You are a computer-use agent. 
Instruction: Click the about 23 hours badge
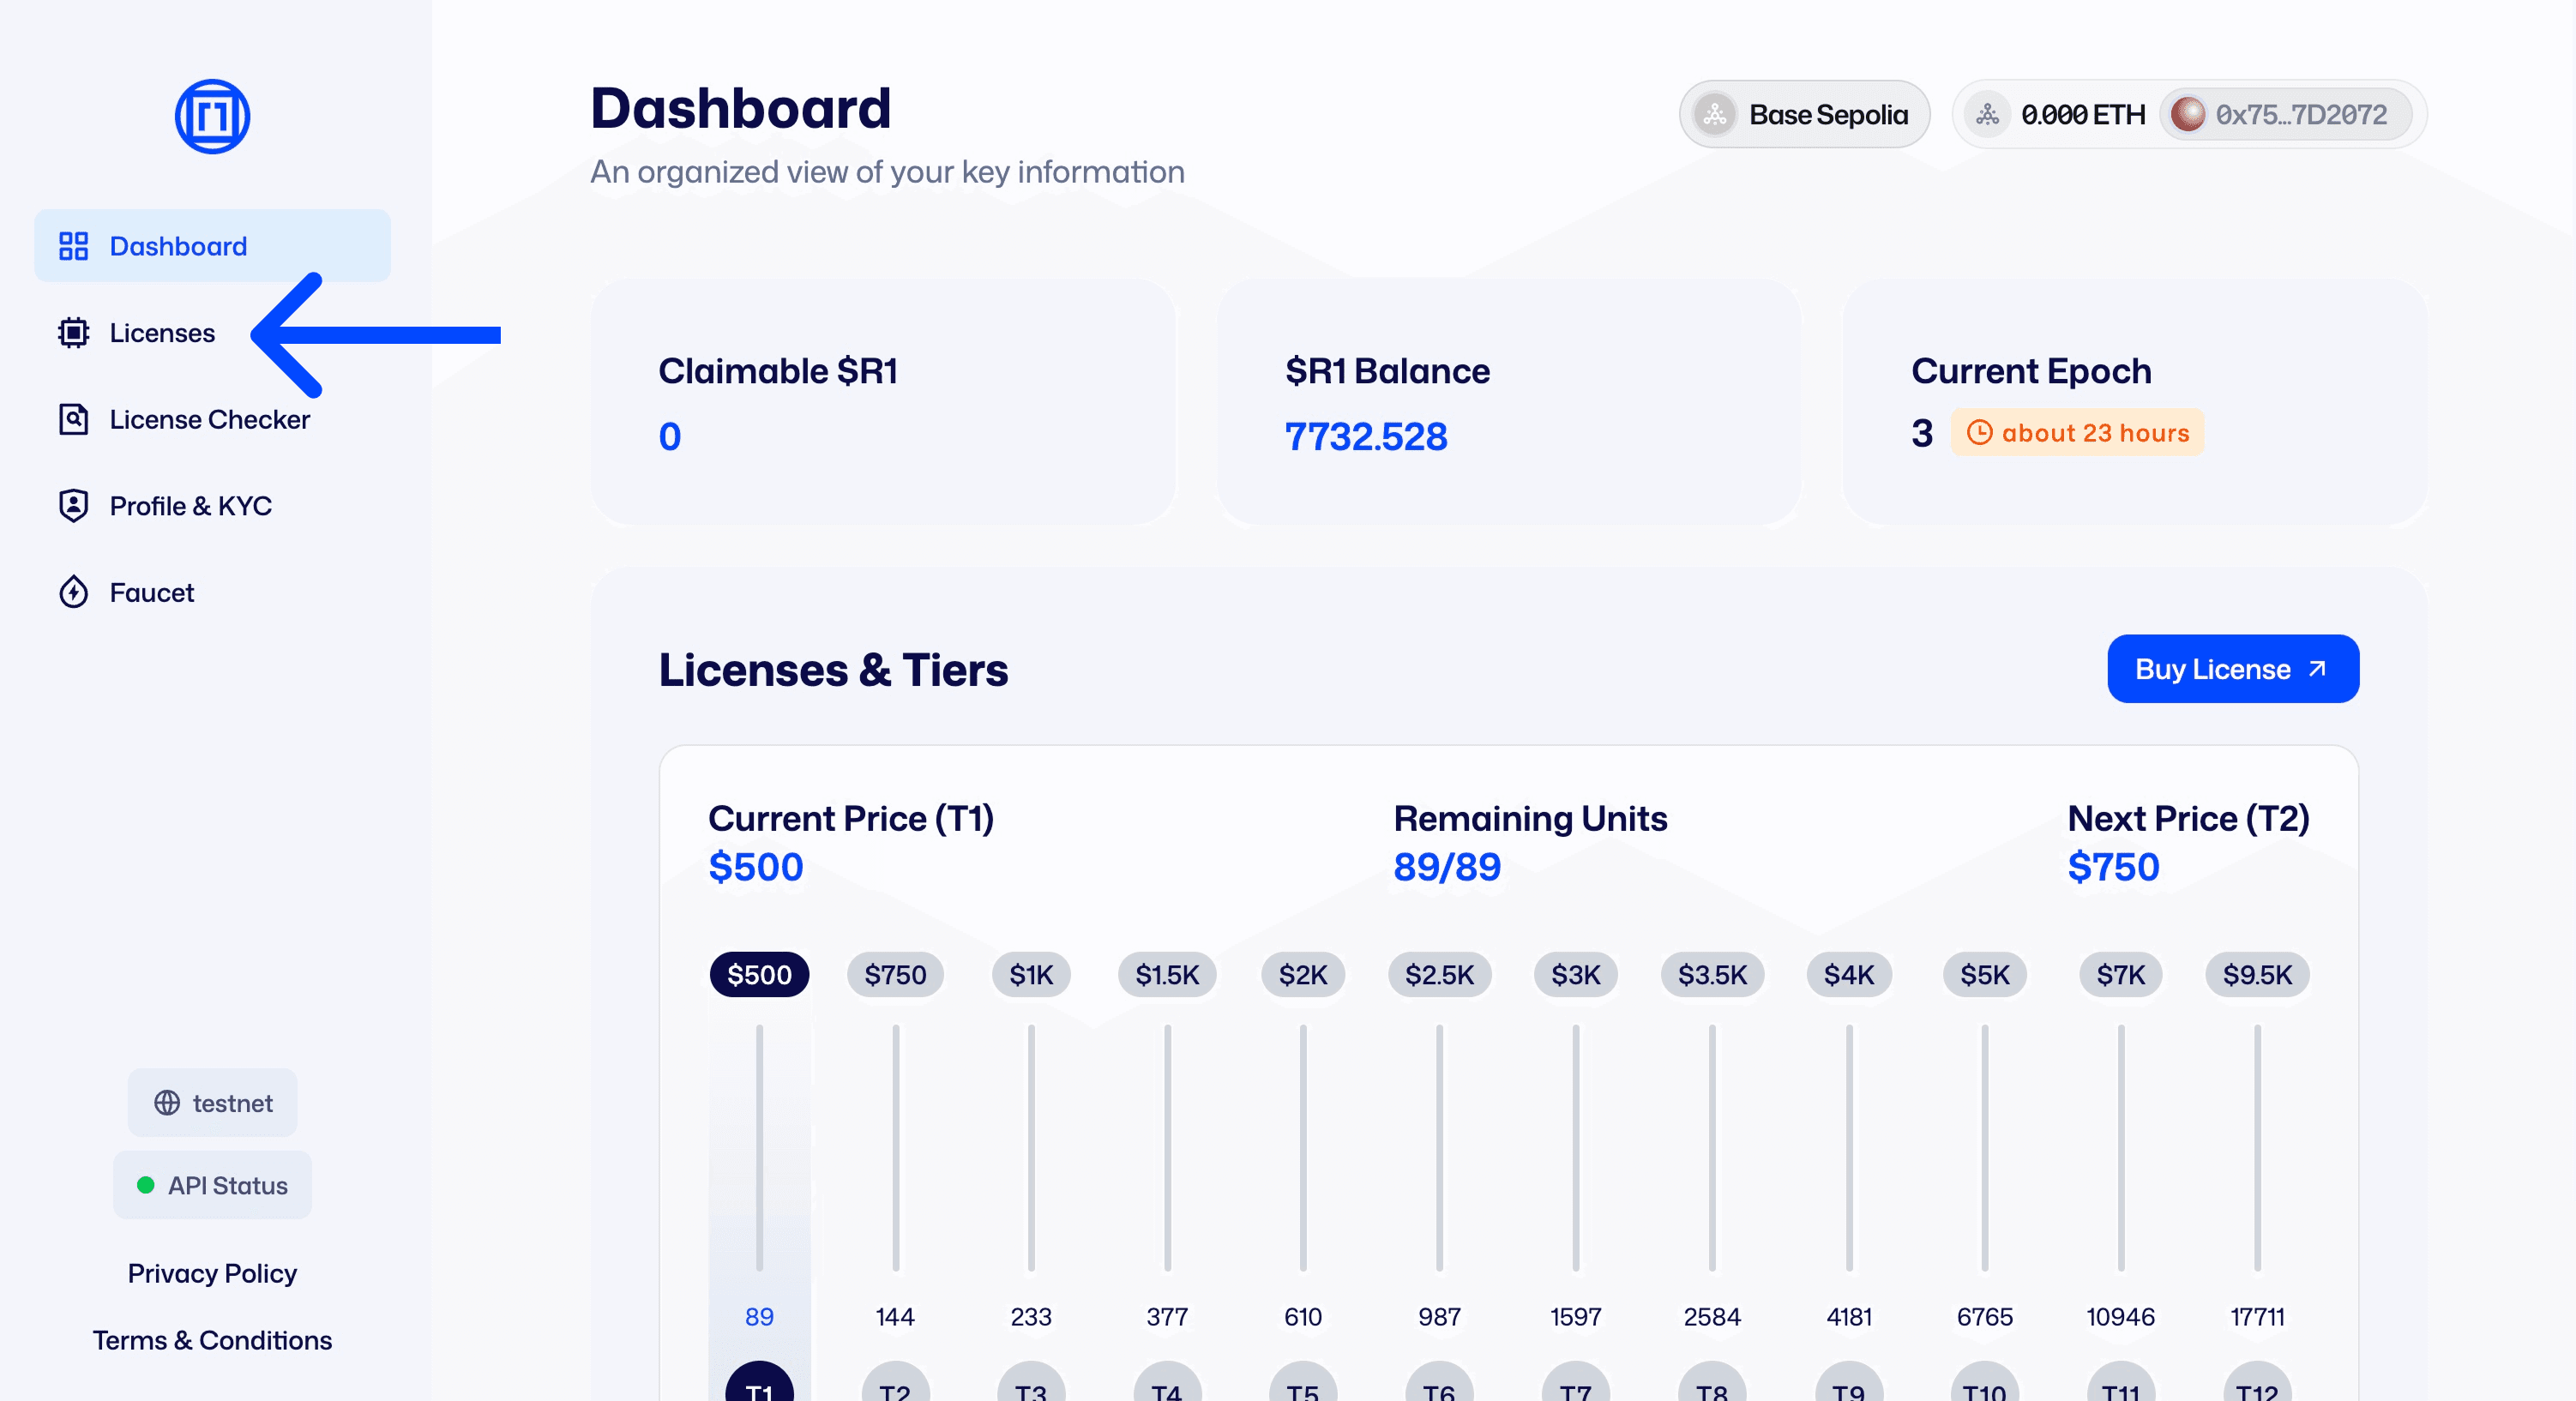point(2077,433)
